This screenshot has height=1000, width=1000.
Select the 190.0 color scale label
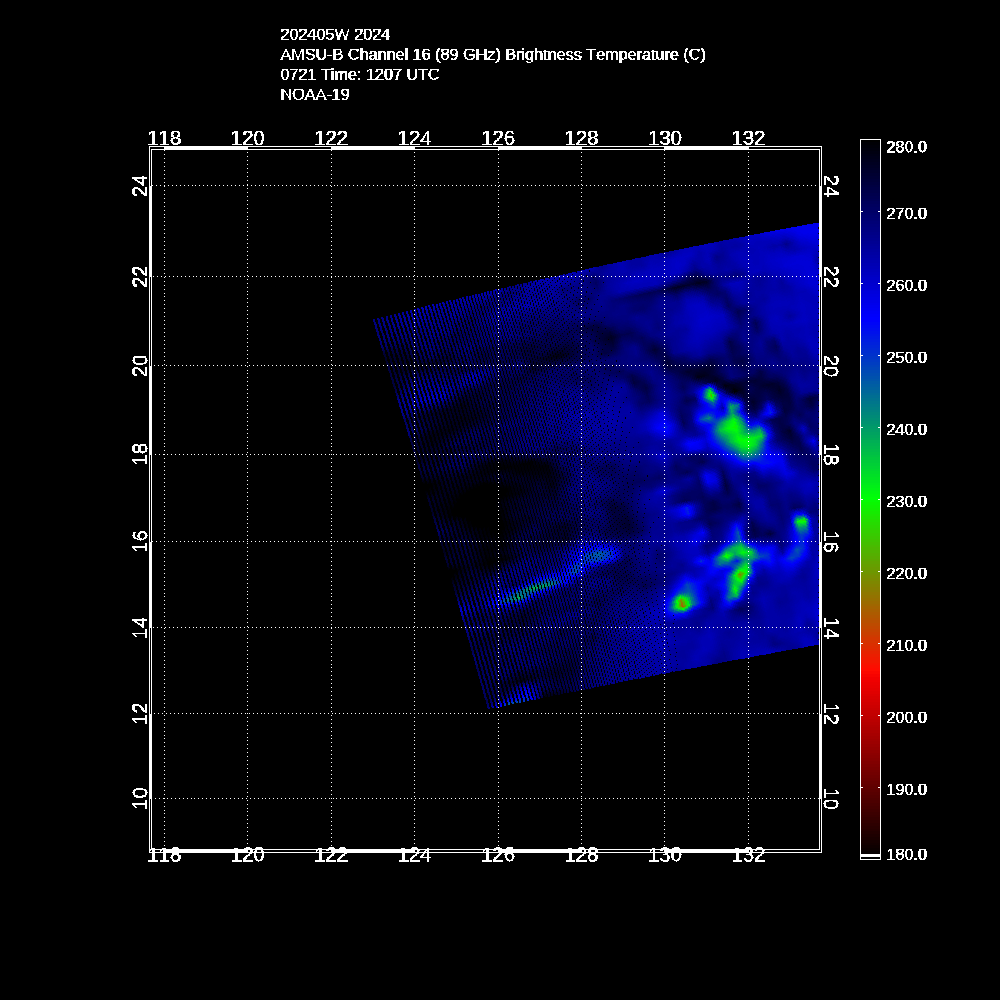pos(906,790)
